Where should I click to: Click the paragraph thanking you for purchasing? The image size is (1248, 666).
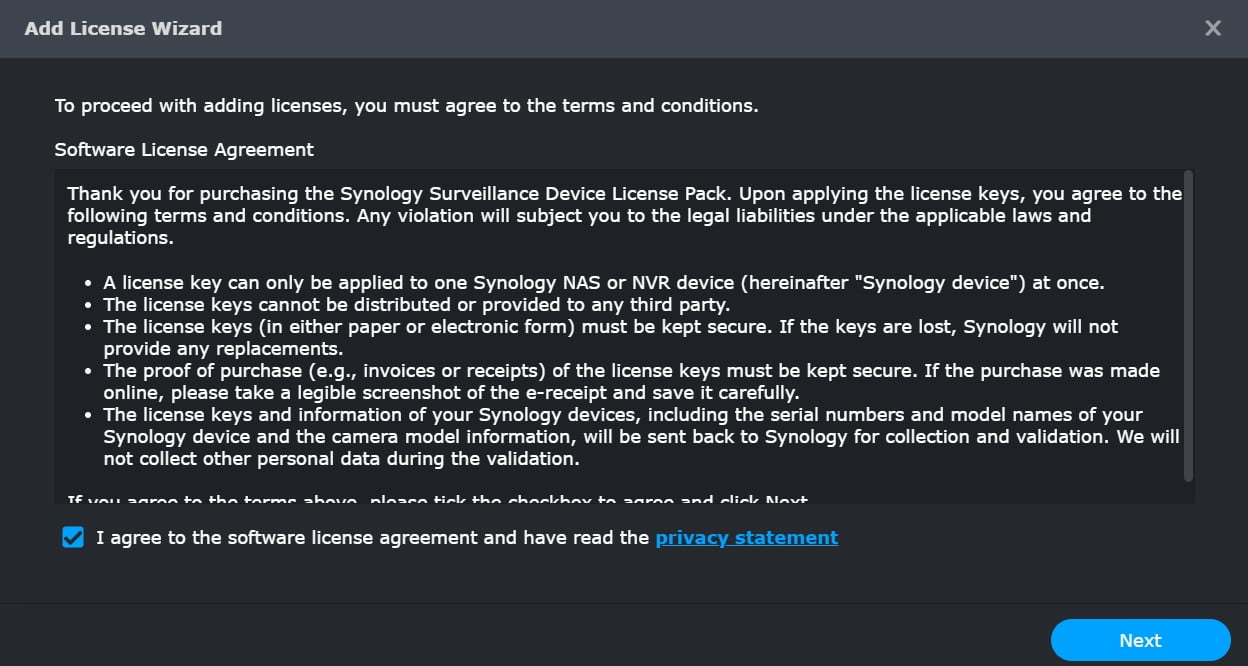point(620,215)
